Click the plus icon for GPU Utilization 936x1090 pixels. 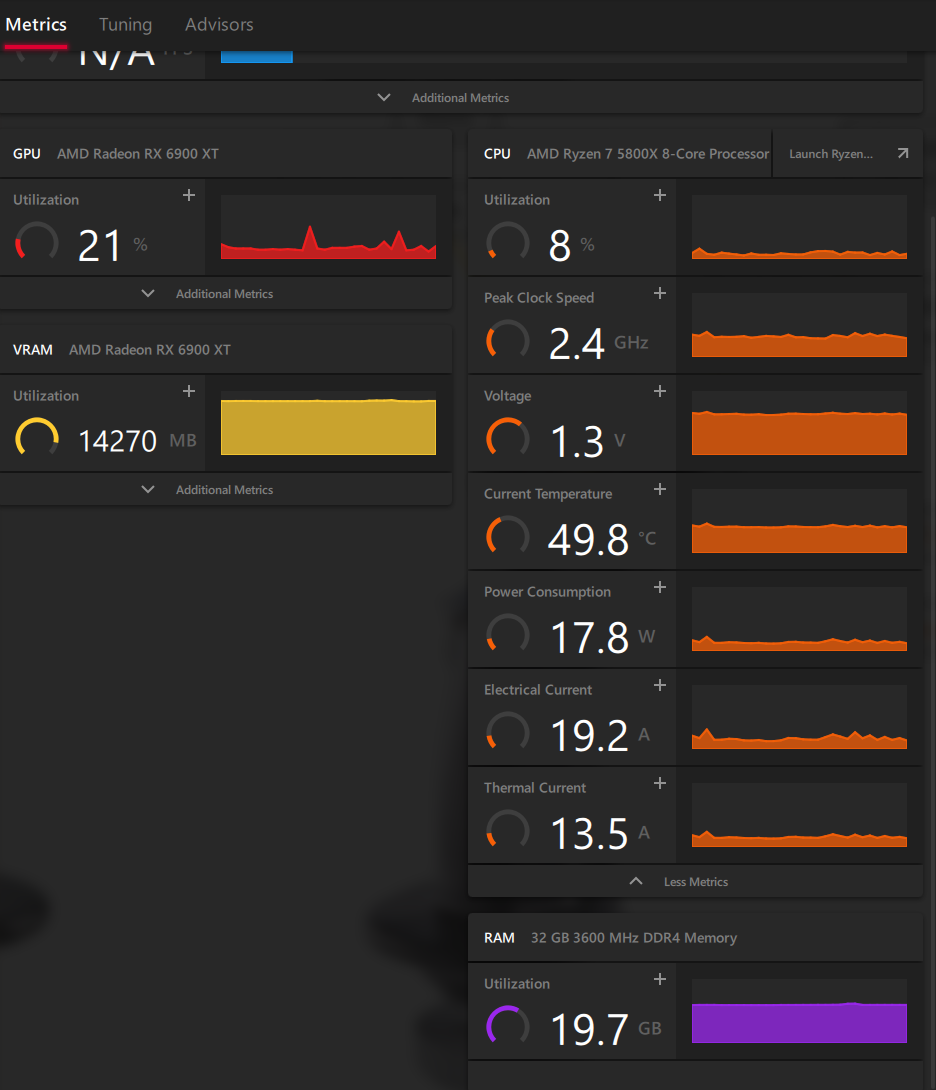coord(188,195)
